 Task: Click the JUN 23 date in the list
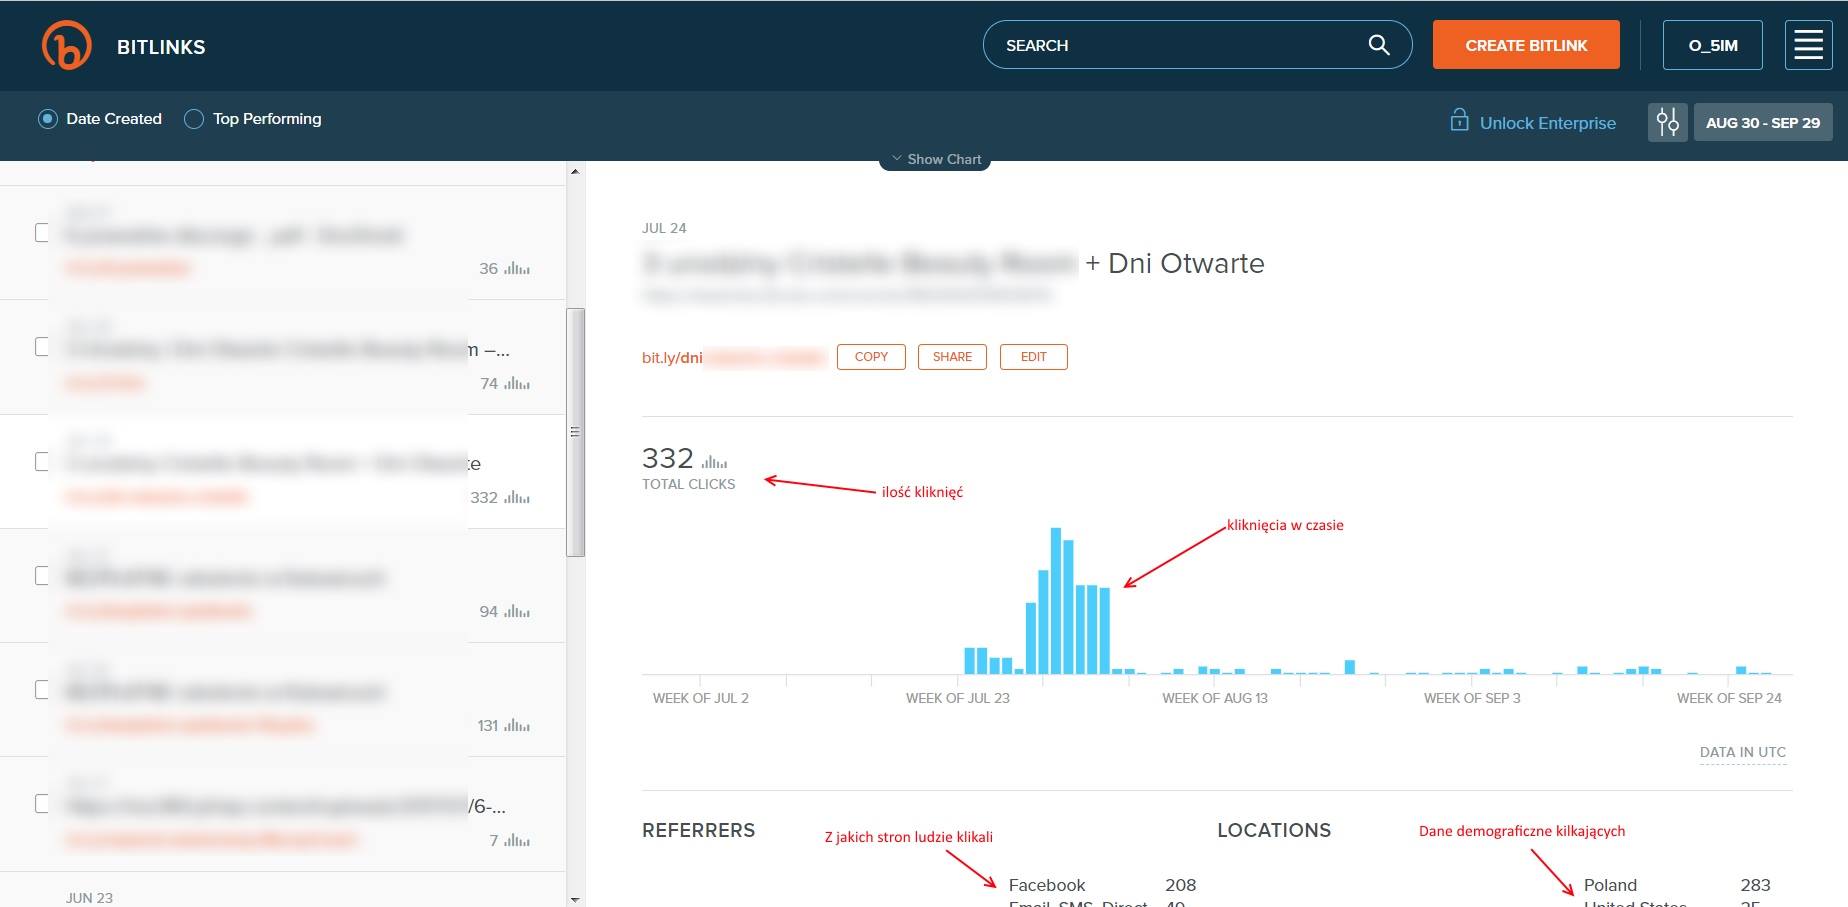click(89, 898)
